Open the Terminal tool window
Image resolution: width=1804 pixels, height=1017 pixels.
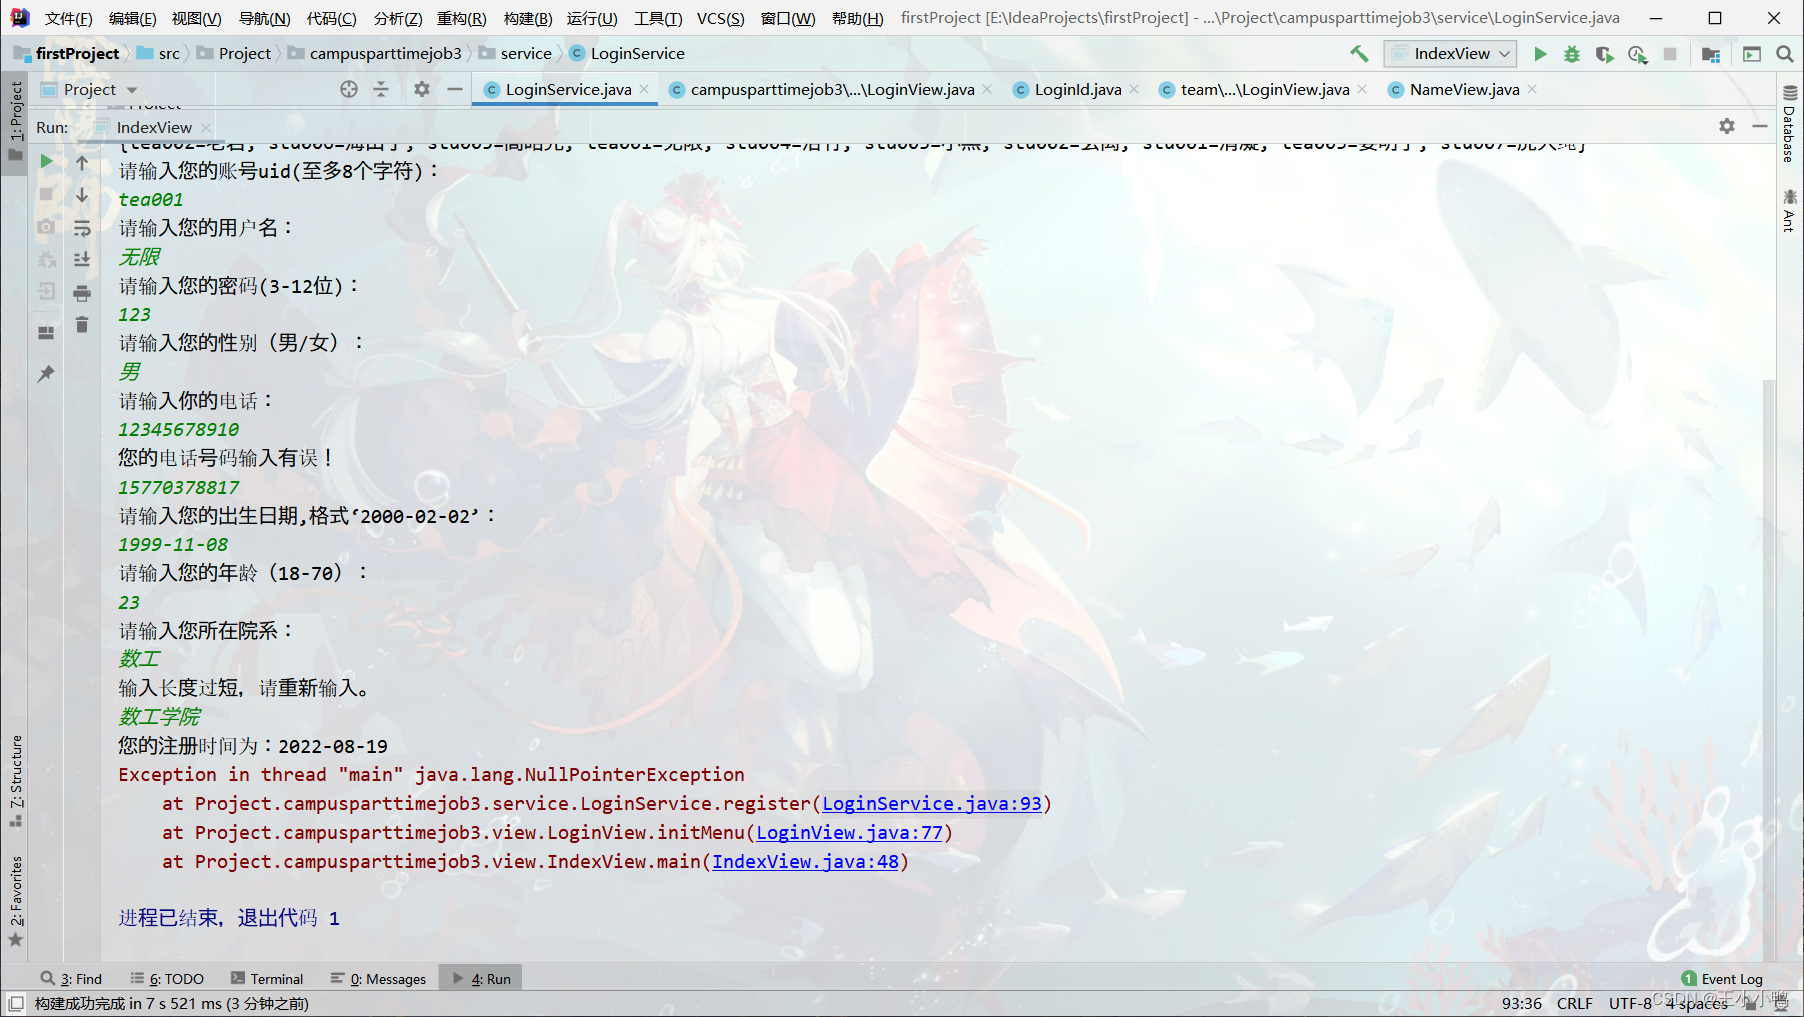[x=267, y=979]
